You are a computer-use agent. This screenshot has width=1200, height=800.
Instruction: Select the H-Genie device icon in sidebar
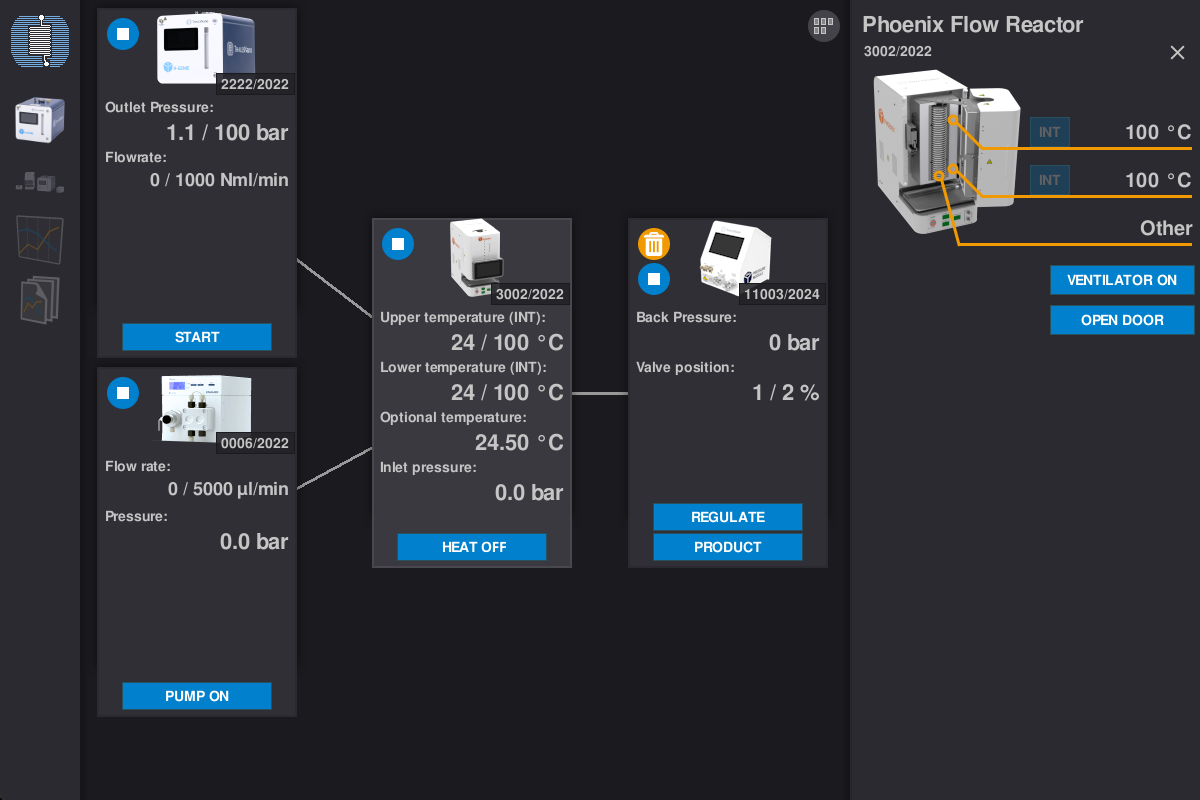pos(40,120)
